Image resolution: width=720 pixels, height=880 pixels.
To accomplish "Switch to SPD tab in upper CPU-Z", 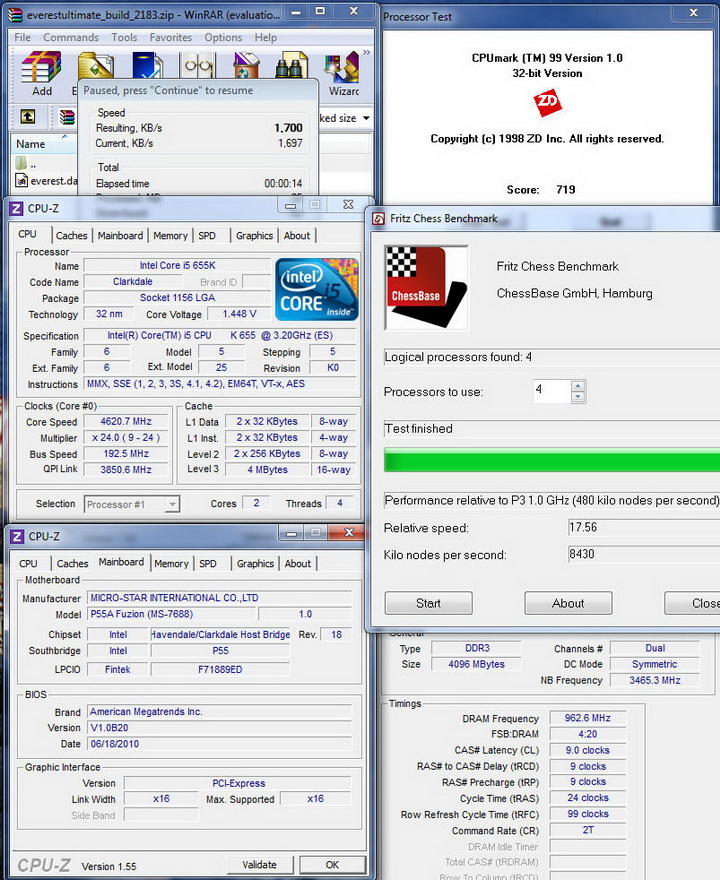I will click(207, 236).
